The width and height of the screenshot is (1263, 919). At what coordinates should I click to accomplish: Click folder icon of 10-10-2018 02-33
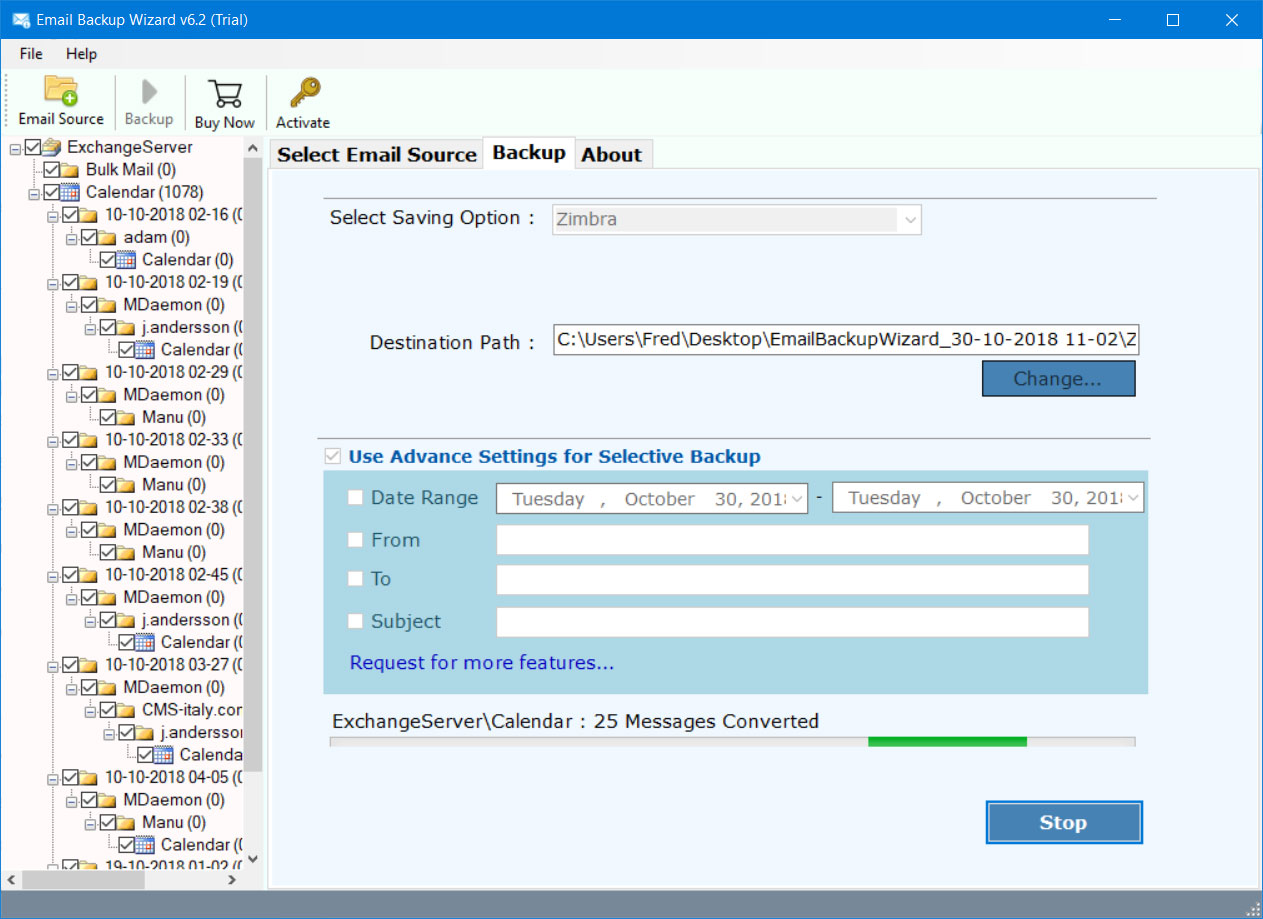pos(89,440)
